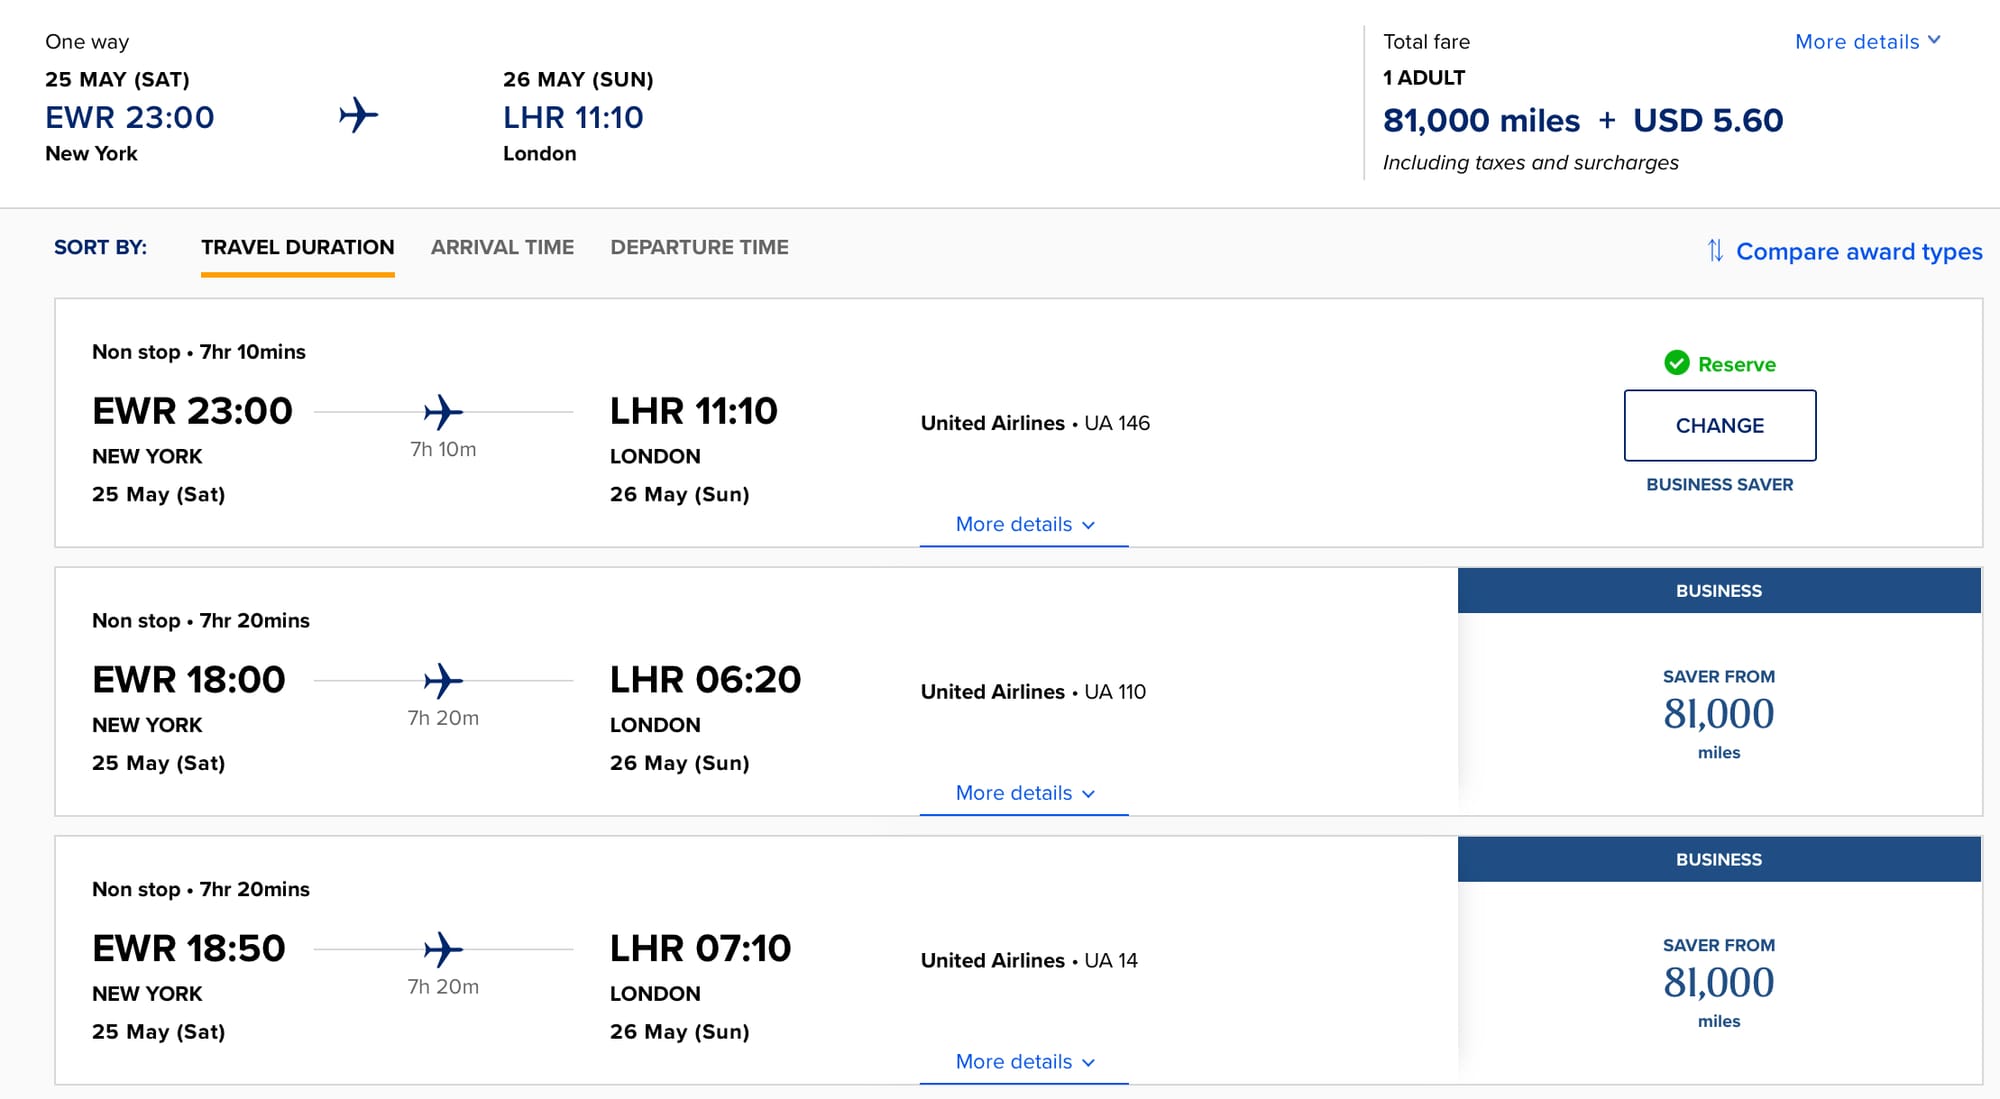Screen dimensions: 2000x1099
Task: Click the airplane icon on flight UA 14
Action: click(x=443, y=949)
